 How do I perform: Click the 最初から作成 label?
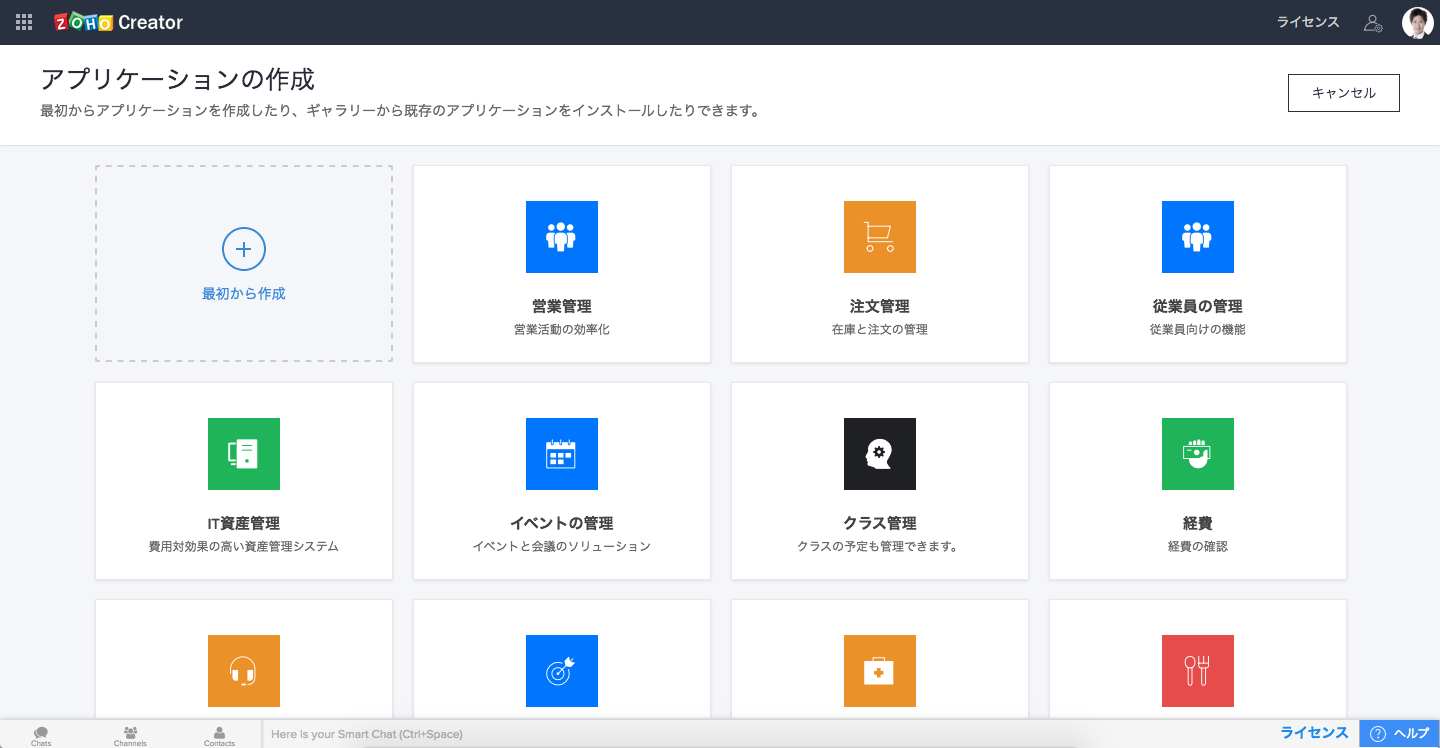point(244,294)
